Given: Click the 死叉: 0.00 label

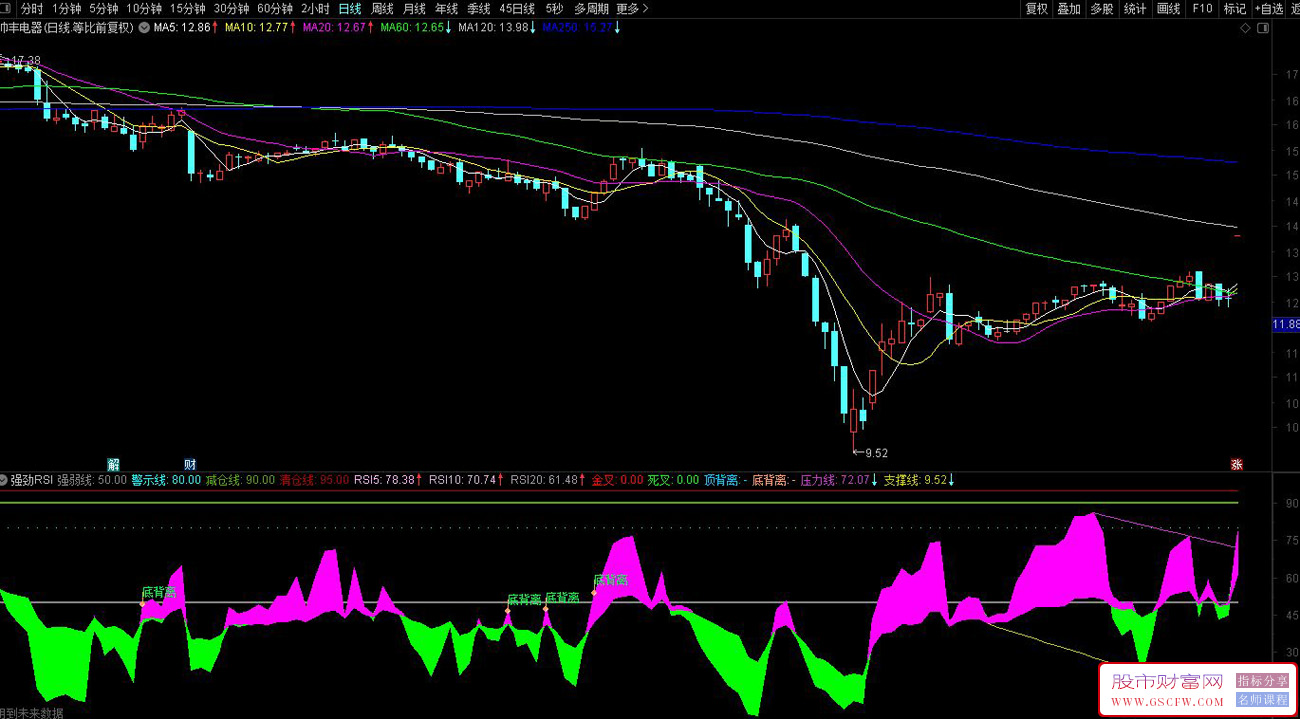Looking at the screenshot, I should coord(673,480).
